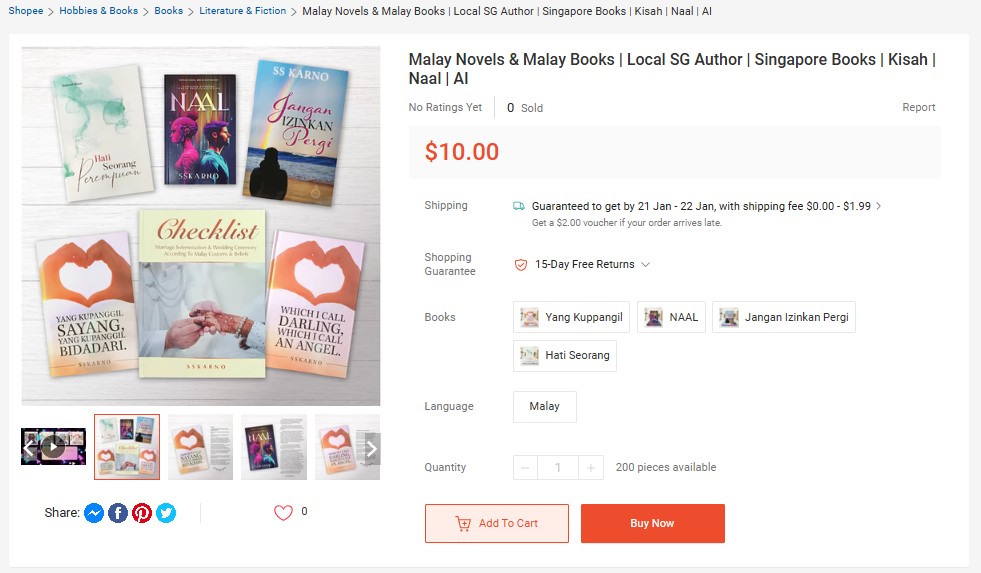This screenshot has width=981, height=573.
Task: Share on Facebook icon
Action: click(118, 513)
